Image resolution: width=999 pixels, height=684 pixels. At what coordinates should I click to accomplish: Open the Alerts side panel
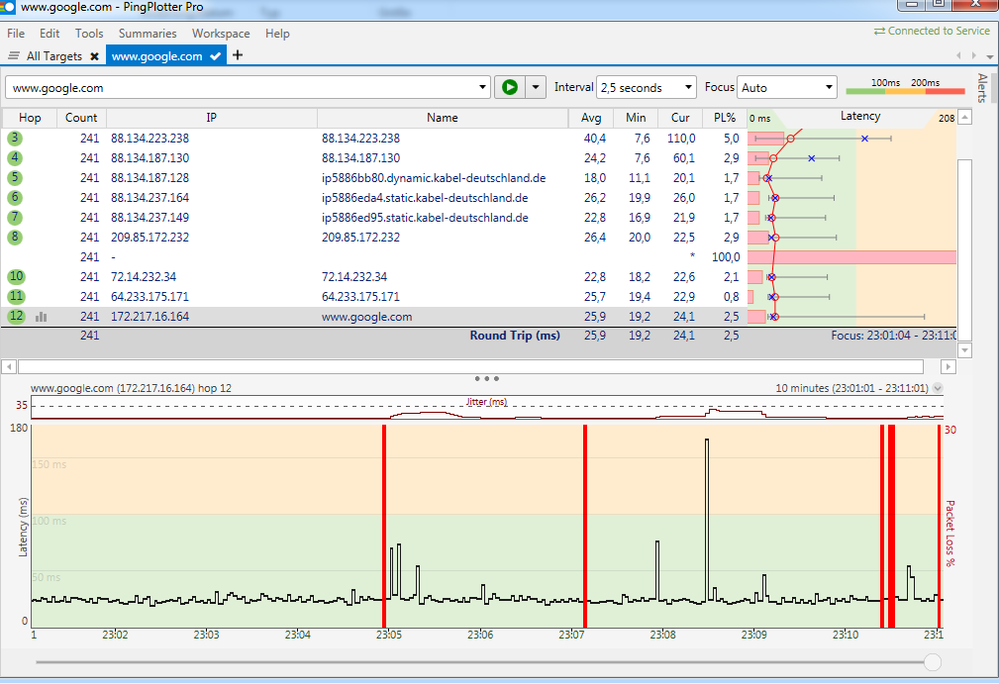point(982,88)
